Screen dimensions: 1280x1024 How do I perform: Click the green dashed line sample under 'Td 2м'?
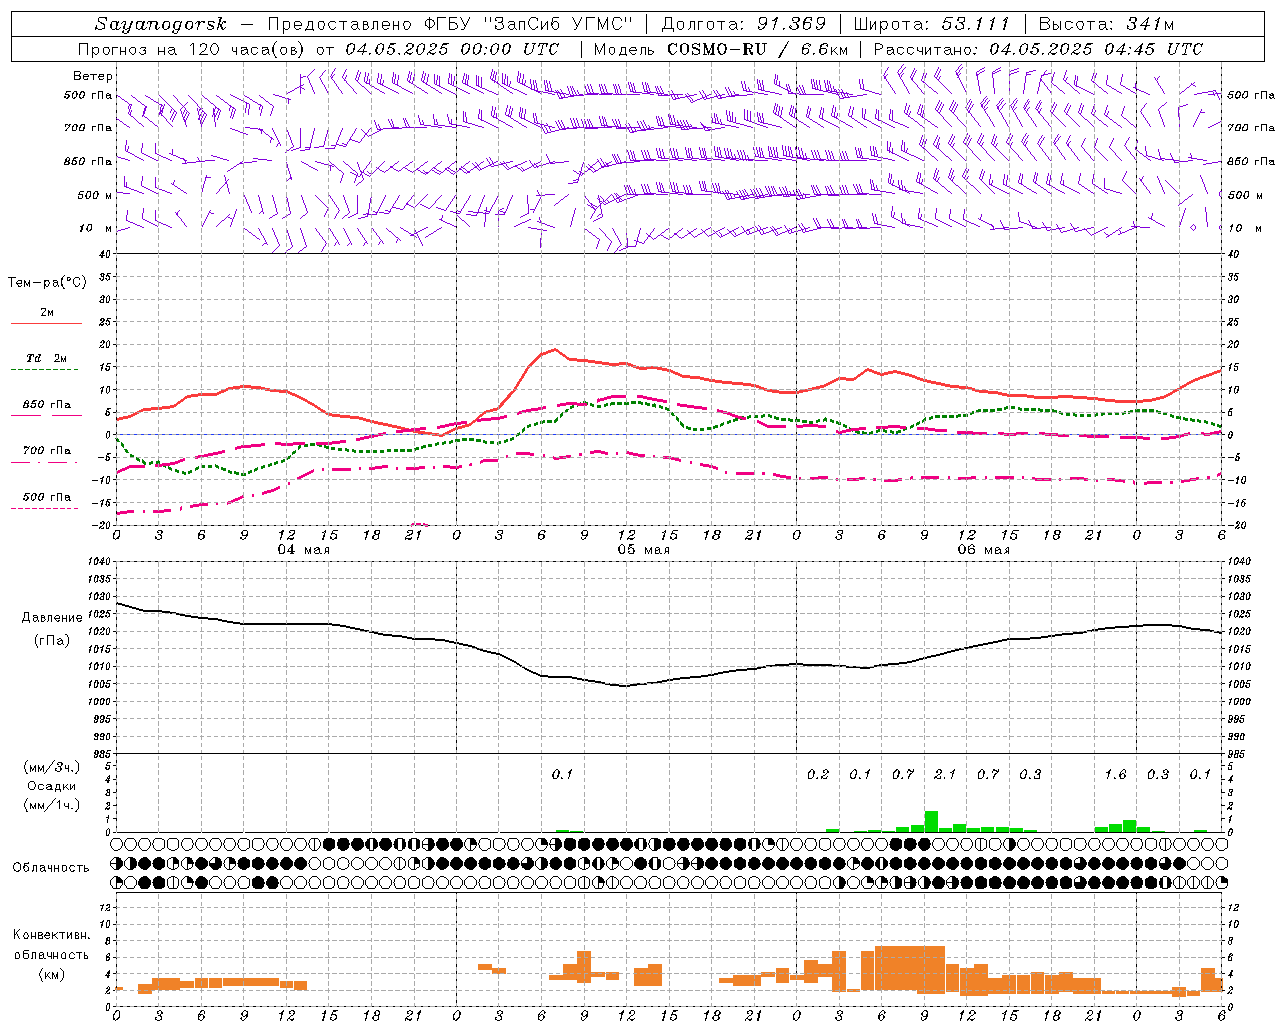pos(46,370)
